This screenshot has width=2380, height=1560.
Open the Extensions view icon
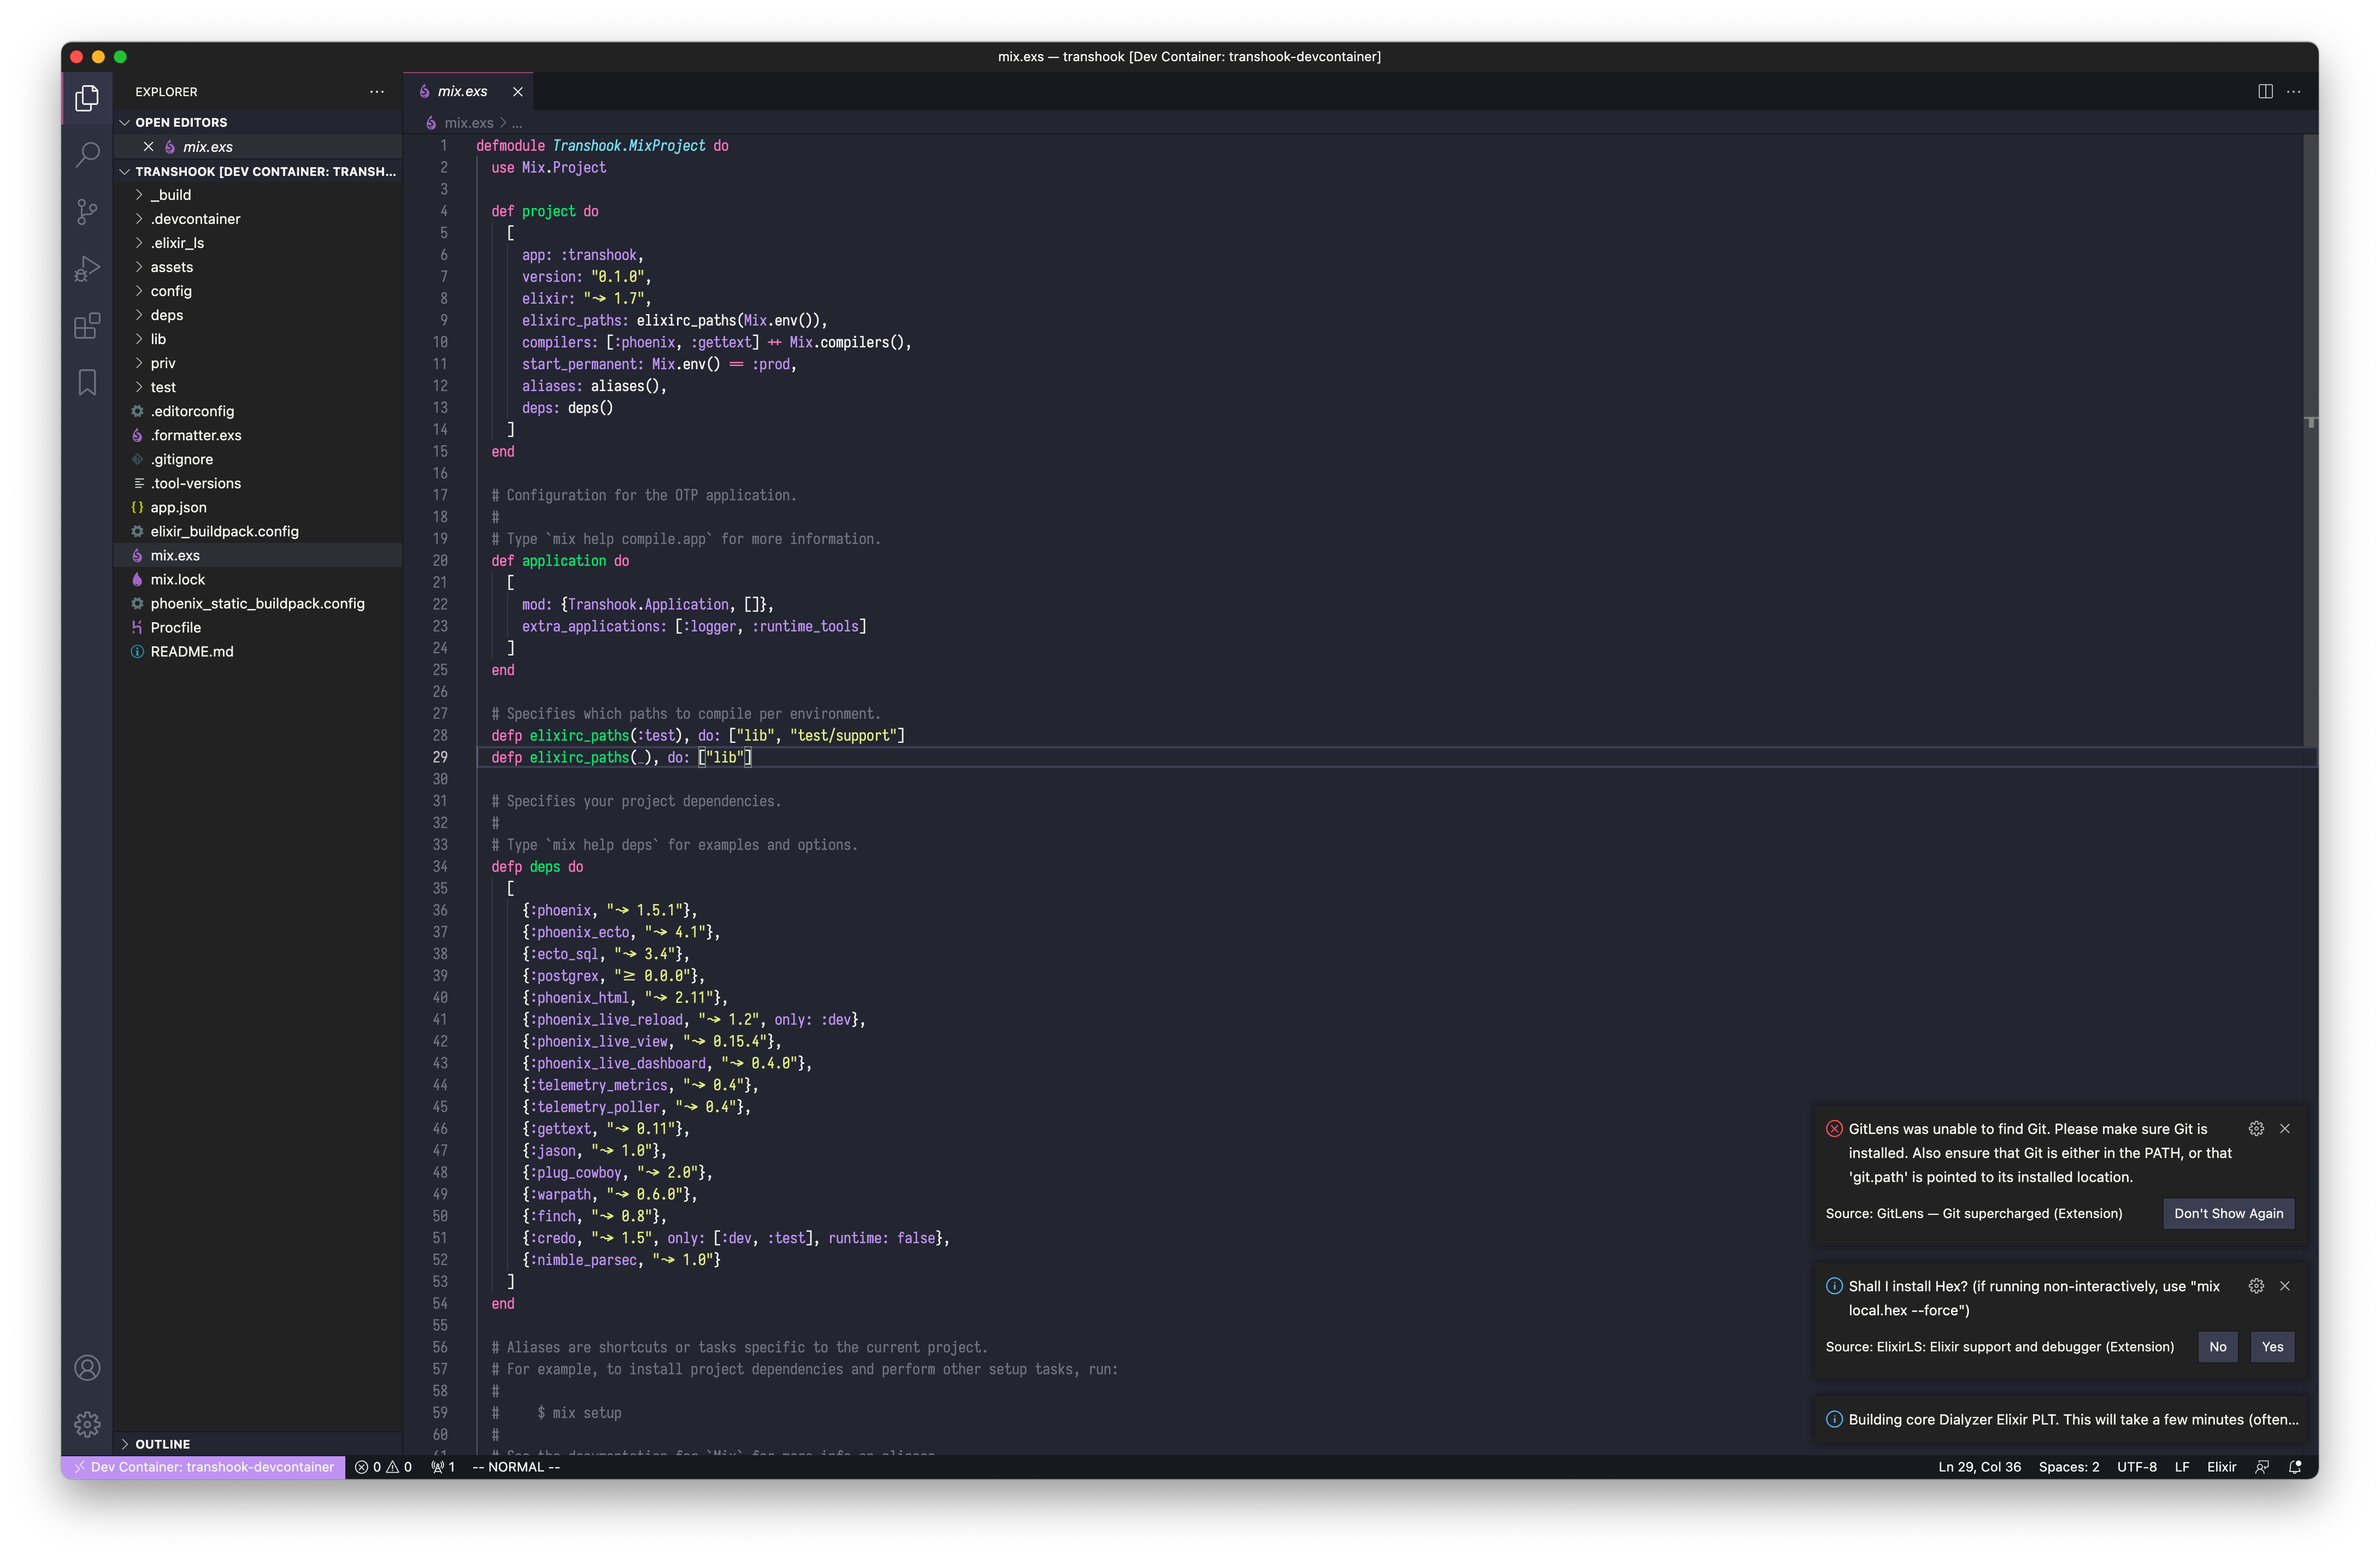click(x=87, y=325)
